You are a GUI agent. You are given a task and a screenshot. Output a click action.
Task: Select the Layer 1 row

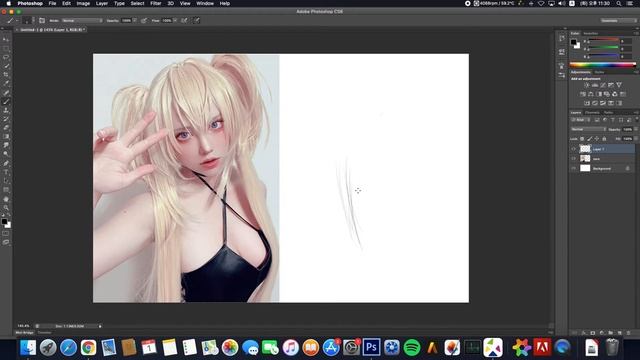point(602,149)
